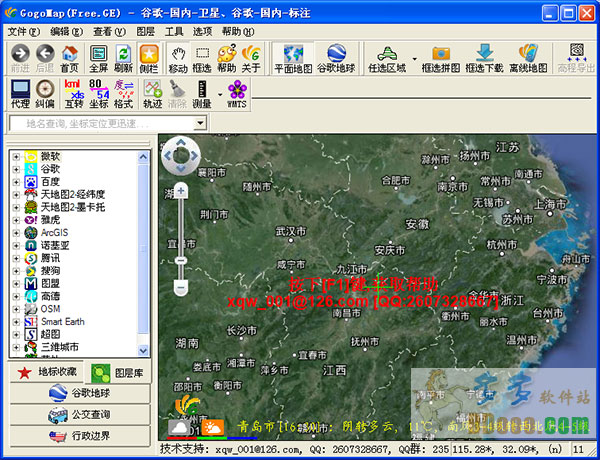Go back with the 后退 arrow icon
The image size is (600, 460).
point(45,58)
